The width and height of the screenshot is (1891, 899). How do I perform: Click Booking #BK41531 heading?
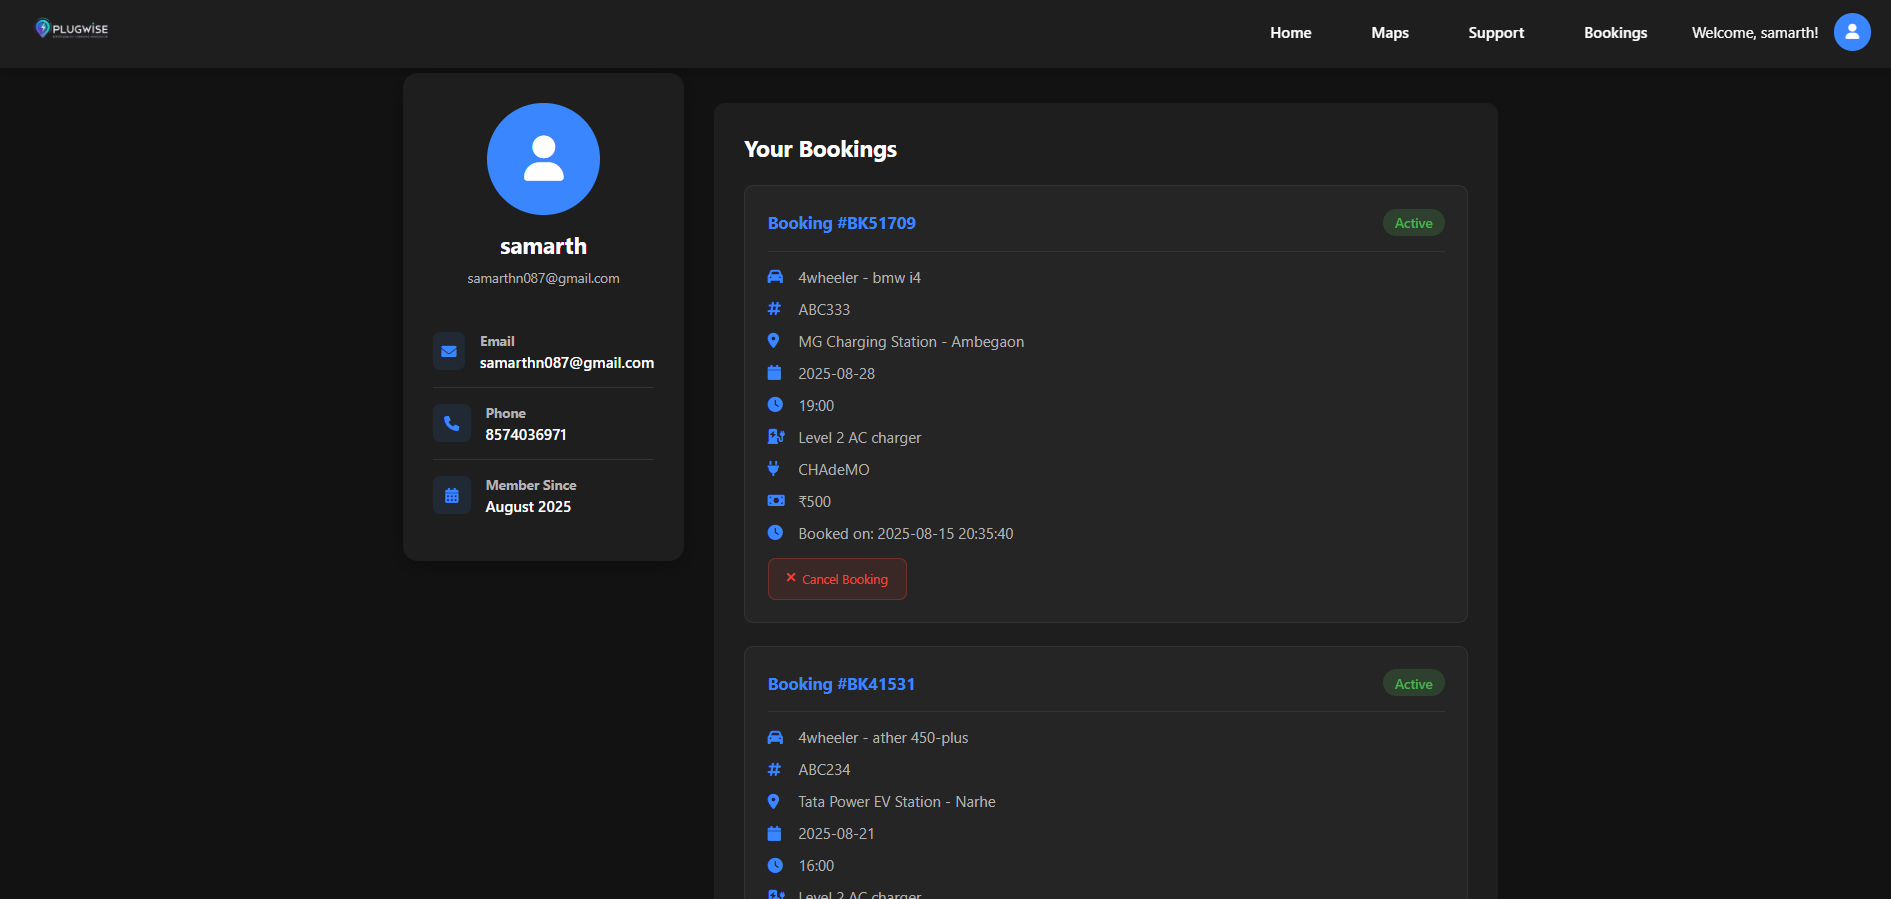point(841,684)
